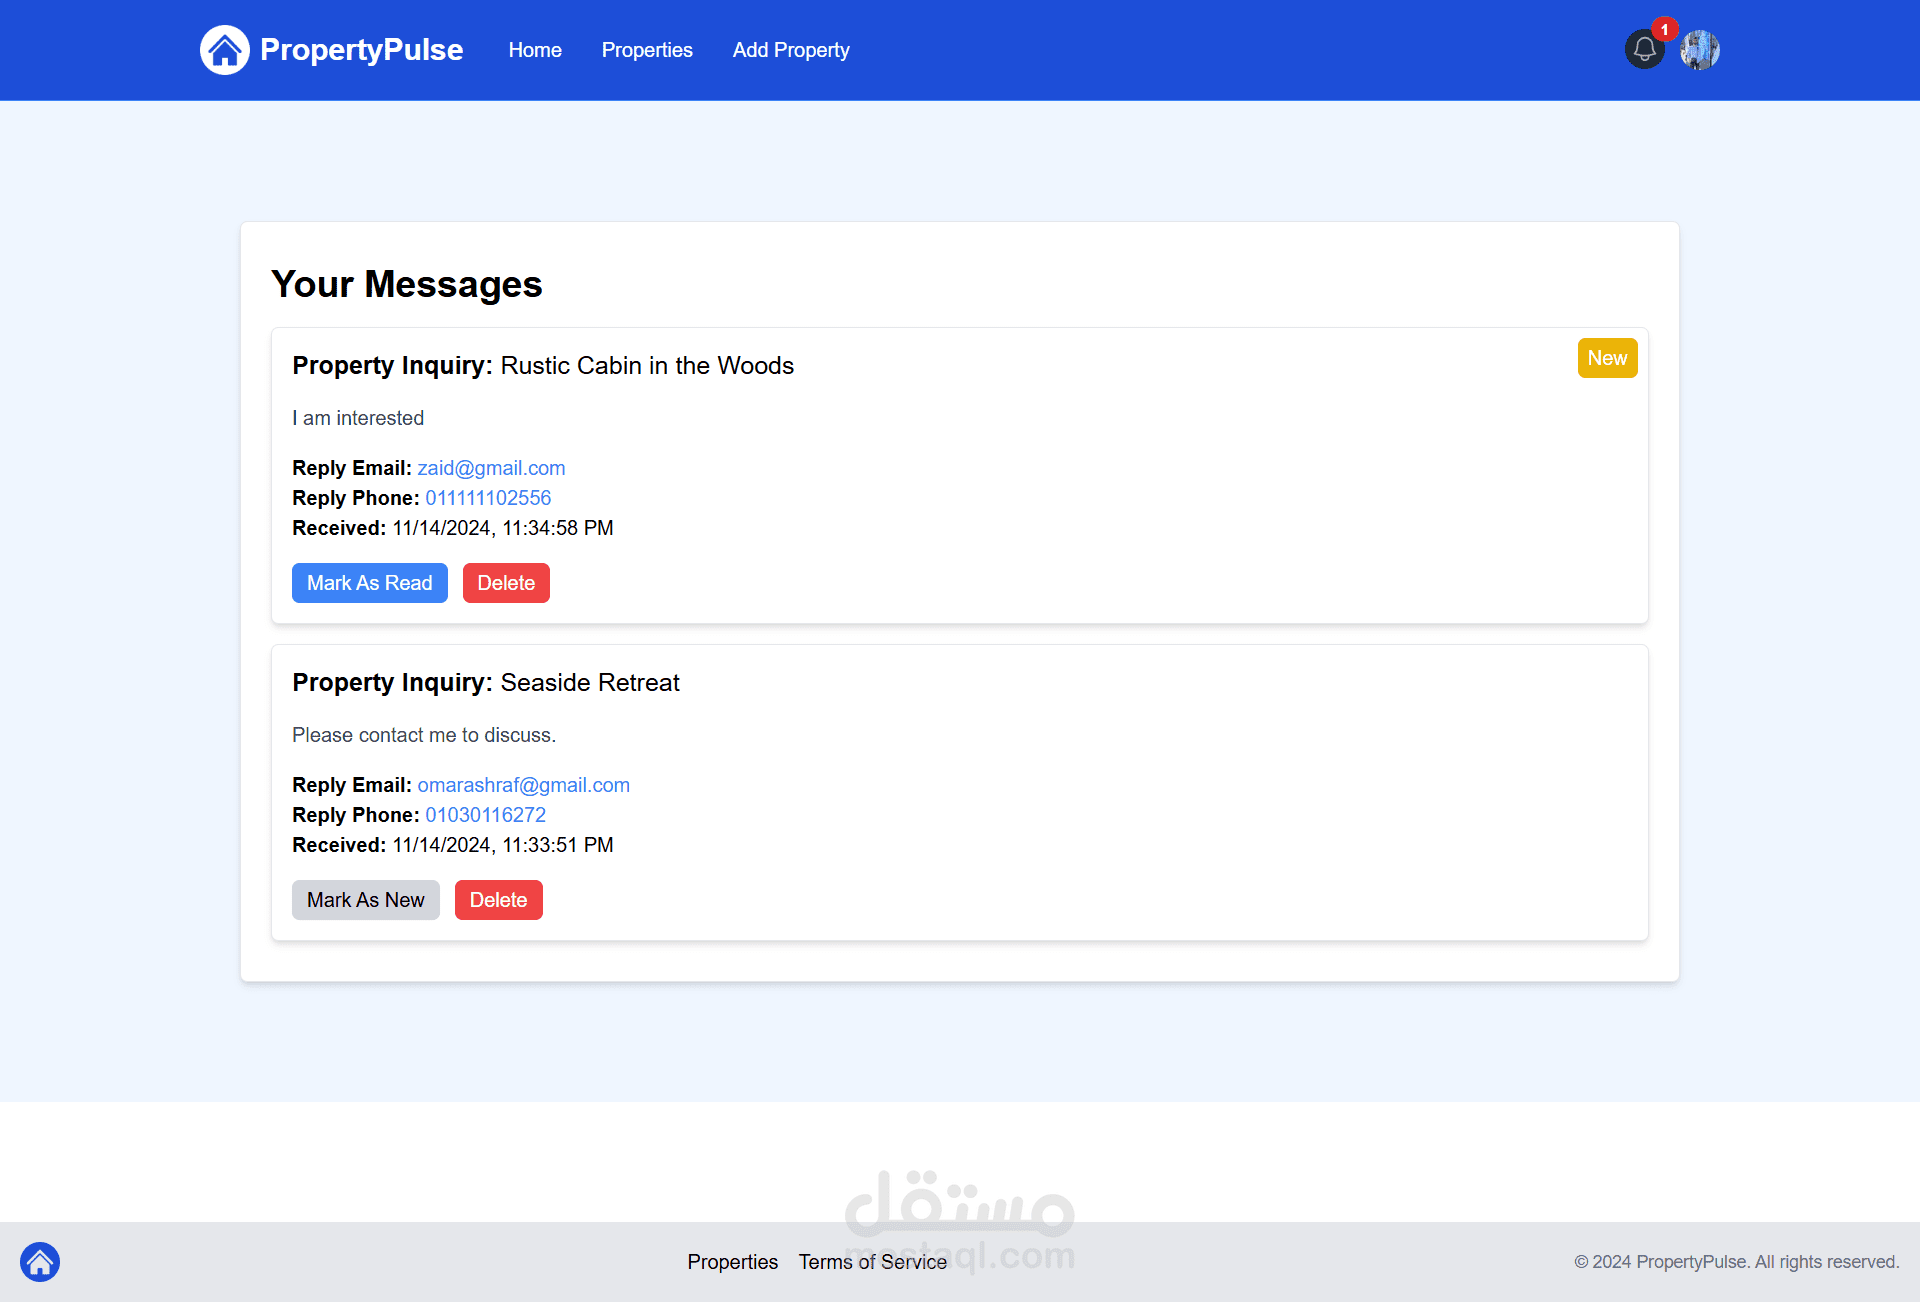
Task: Click the phone link 011111102556
Action: point(488,498)
